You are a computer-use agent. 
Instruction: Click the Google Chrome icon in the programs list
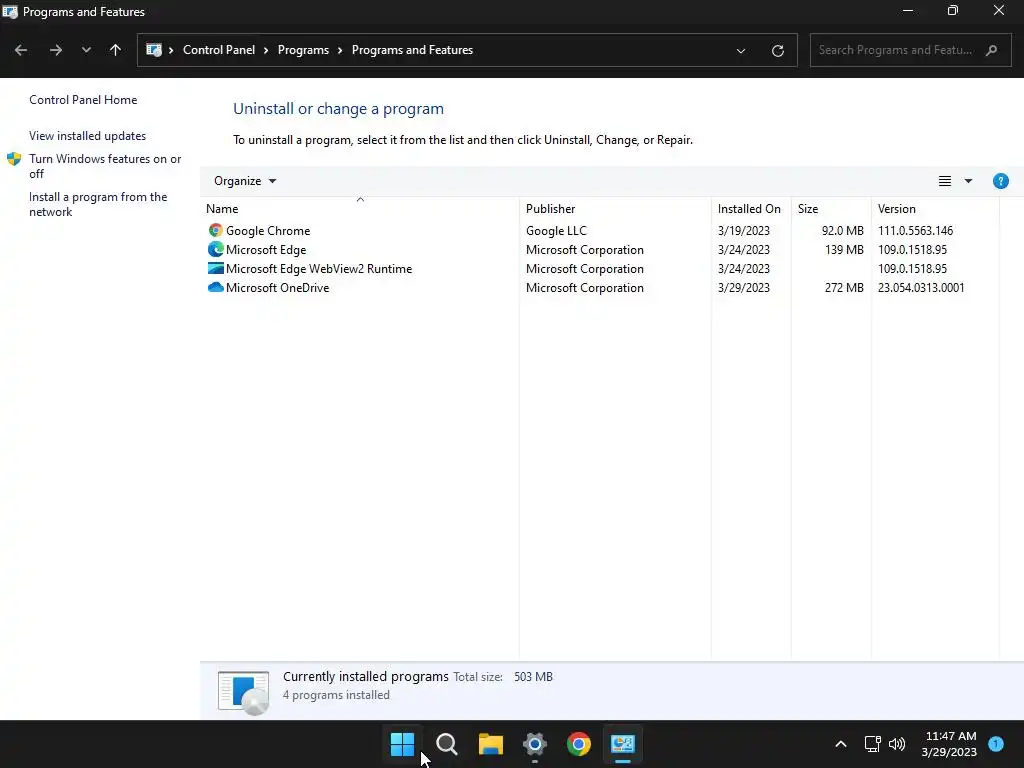click(216, 231)
